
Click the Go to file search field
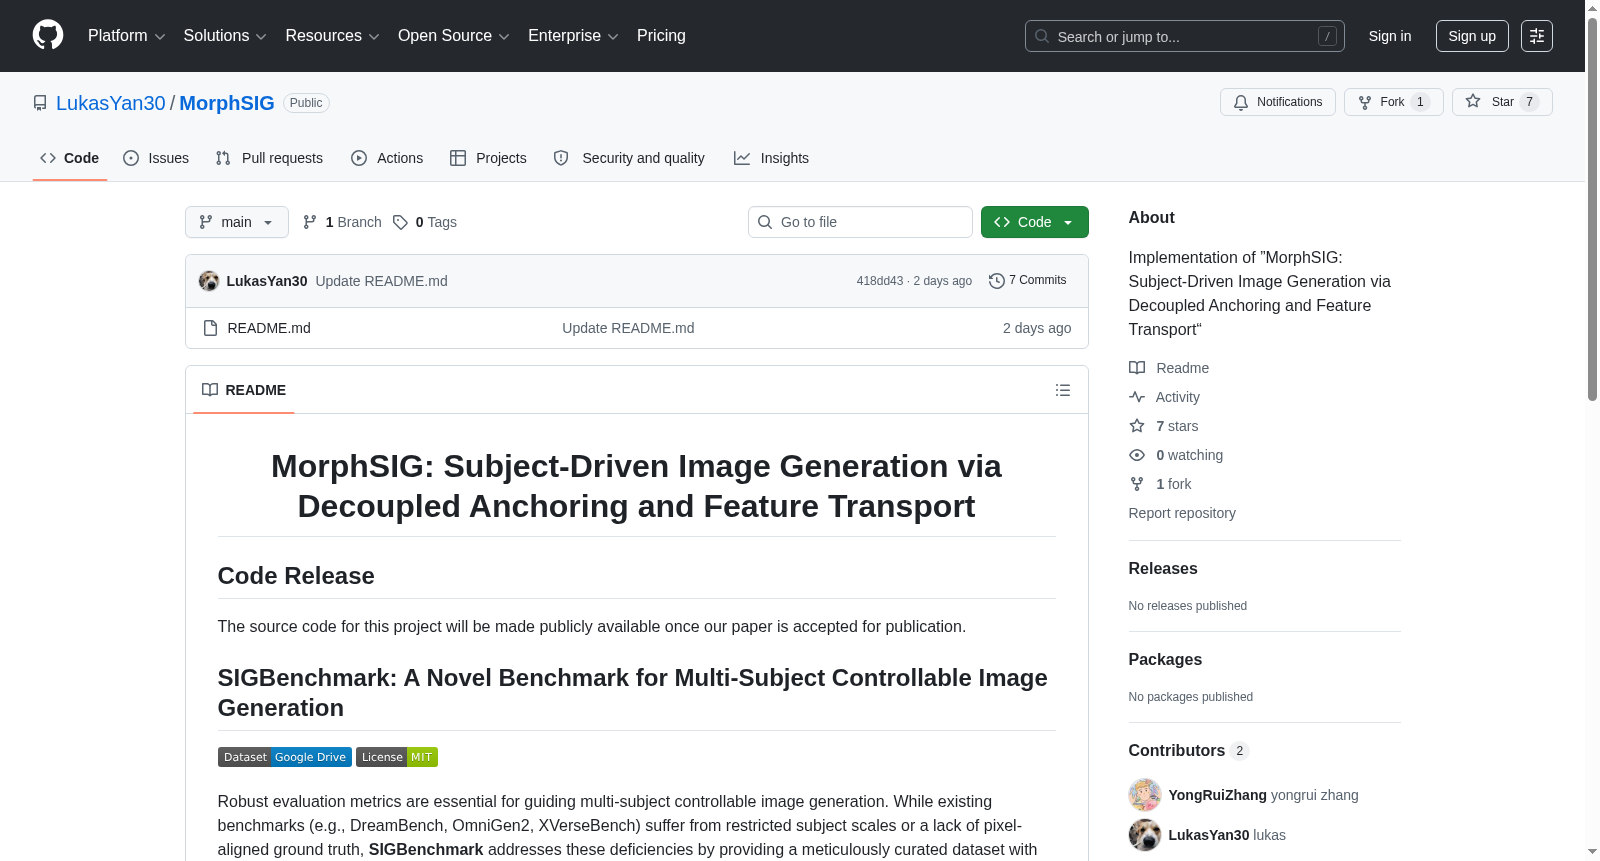[860, 222]
